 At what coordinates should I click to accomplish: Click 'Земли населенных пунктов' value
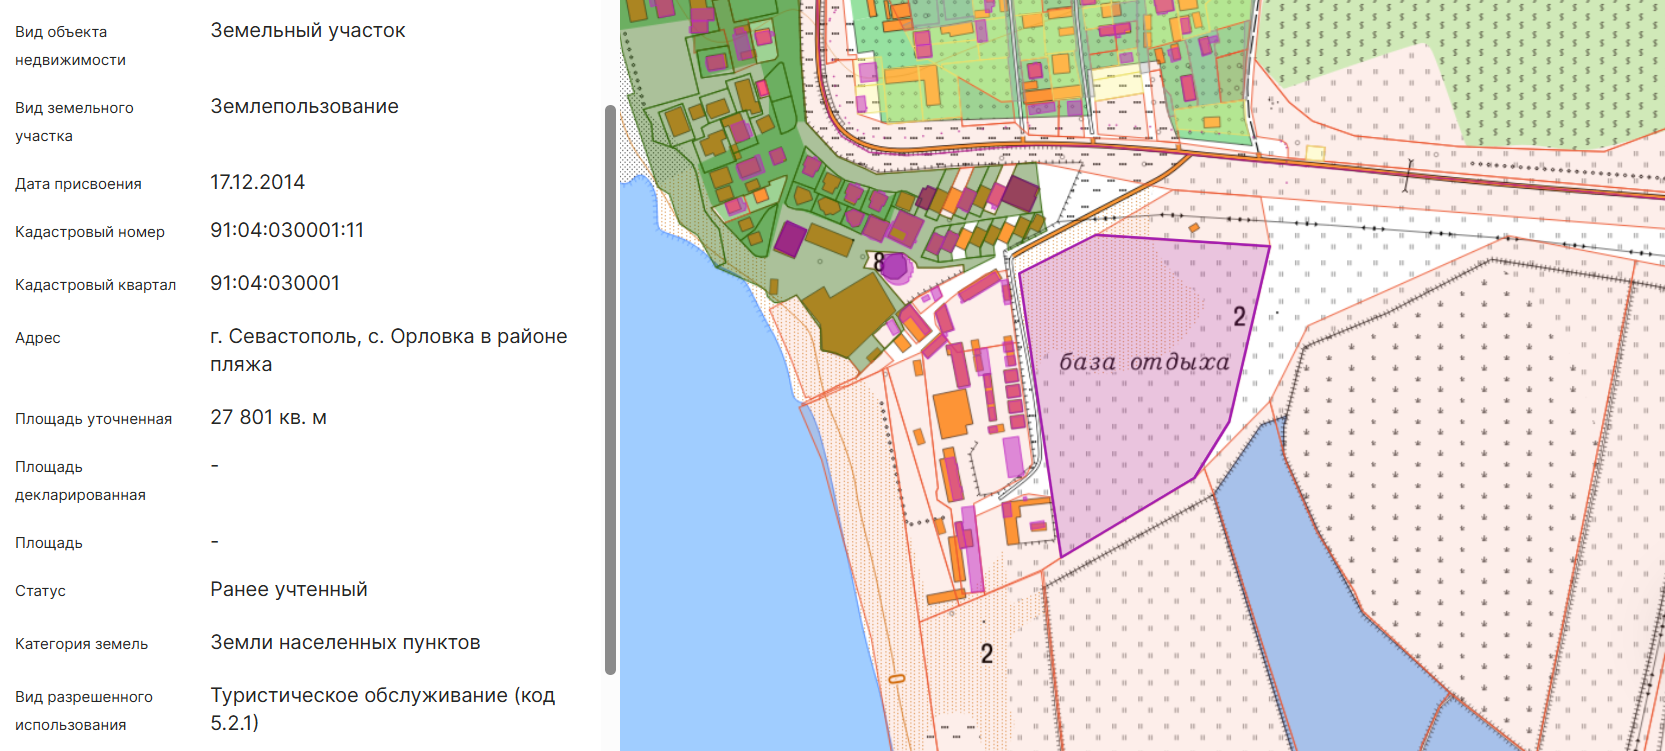(345, 642)
